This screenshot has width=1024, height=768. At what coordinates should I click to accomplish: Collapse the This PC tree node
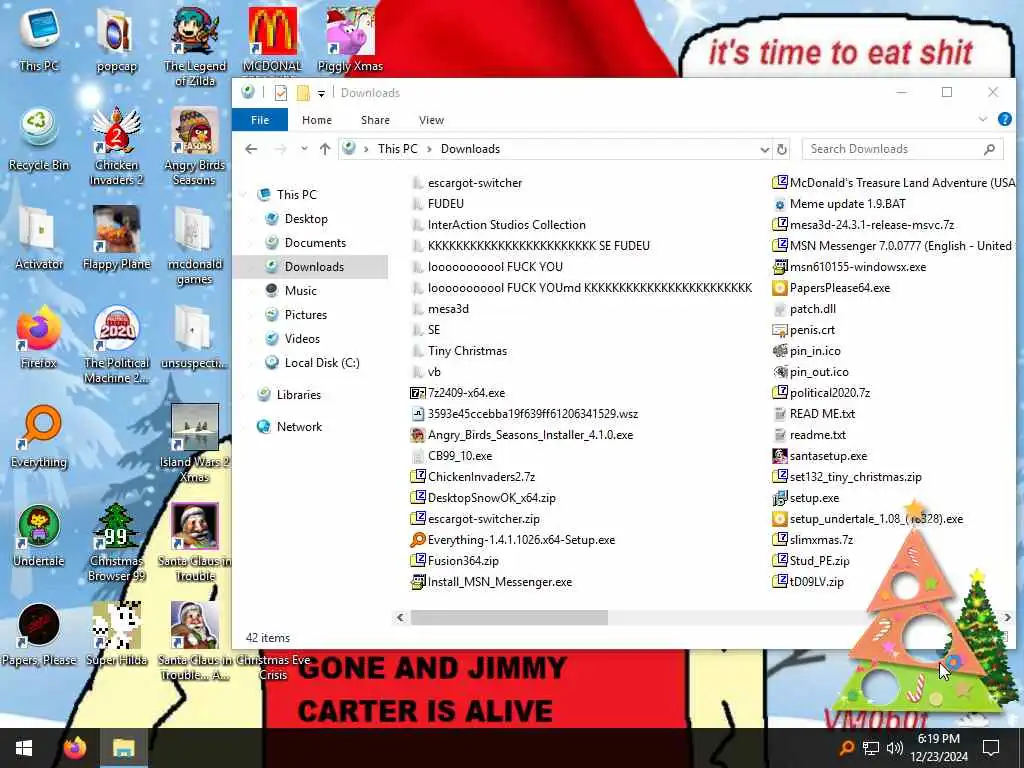(246, 195)
